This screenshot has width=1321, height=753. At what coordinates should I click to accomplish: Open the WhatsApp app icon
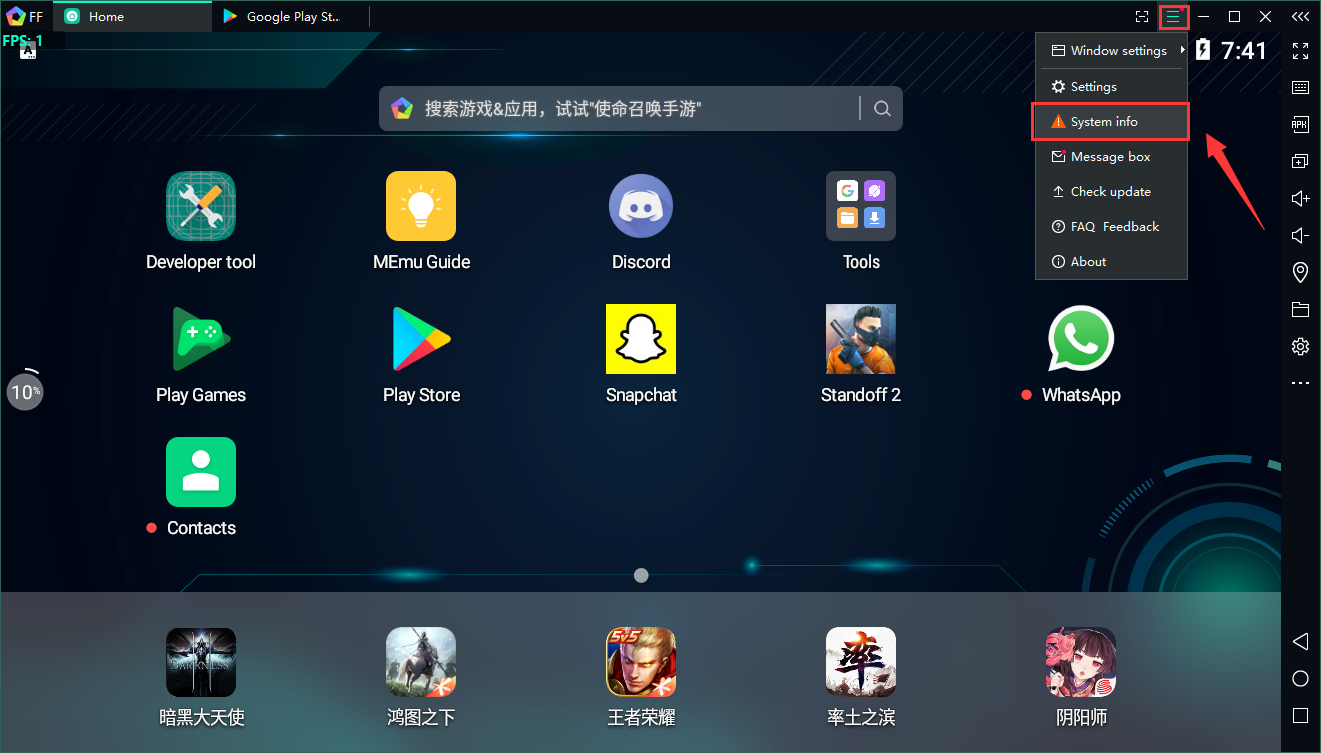(1080, 340)
